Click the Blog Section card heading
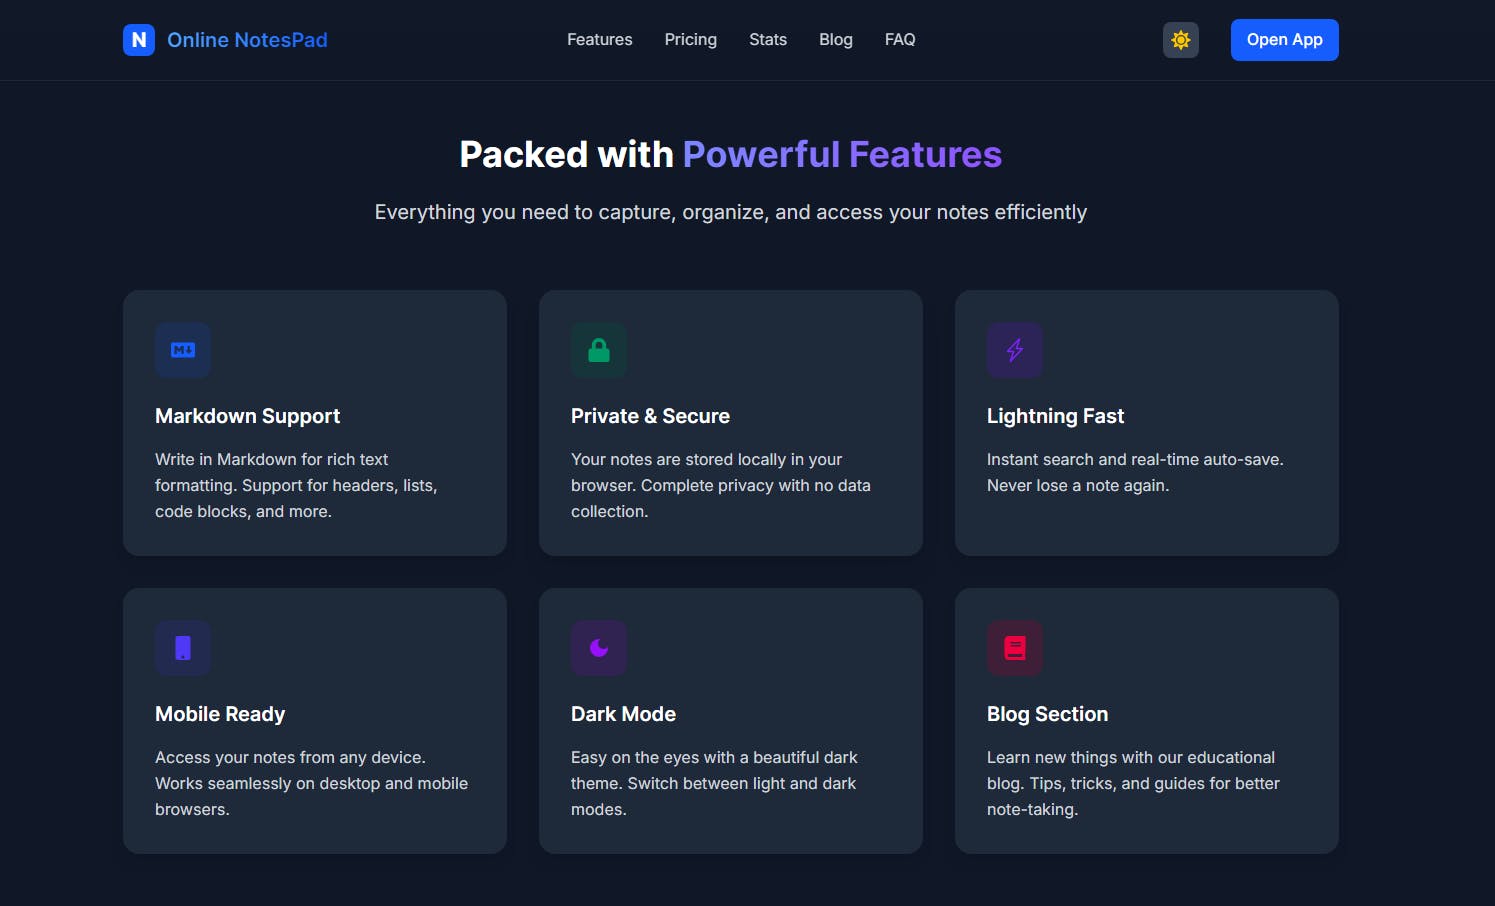Viewport: 1495px width, 906px height. (x=1047, y=714)
